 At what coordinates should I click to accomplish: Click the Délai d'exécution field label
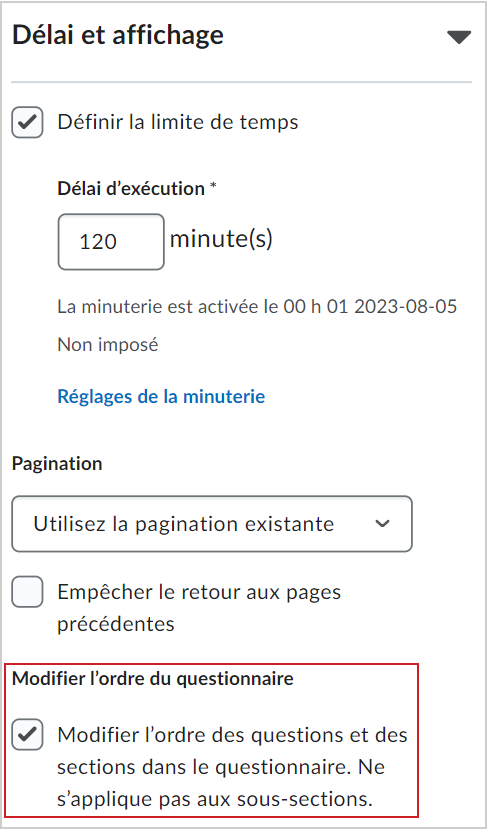pos(131,188)
